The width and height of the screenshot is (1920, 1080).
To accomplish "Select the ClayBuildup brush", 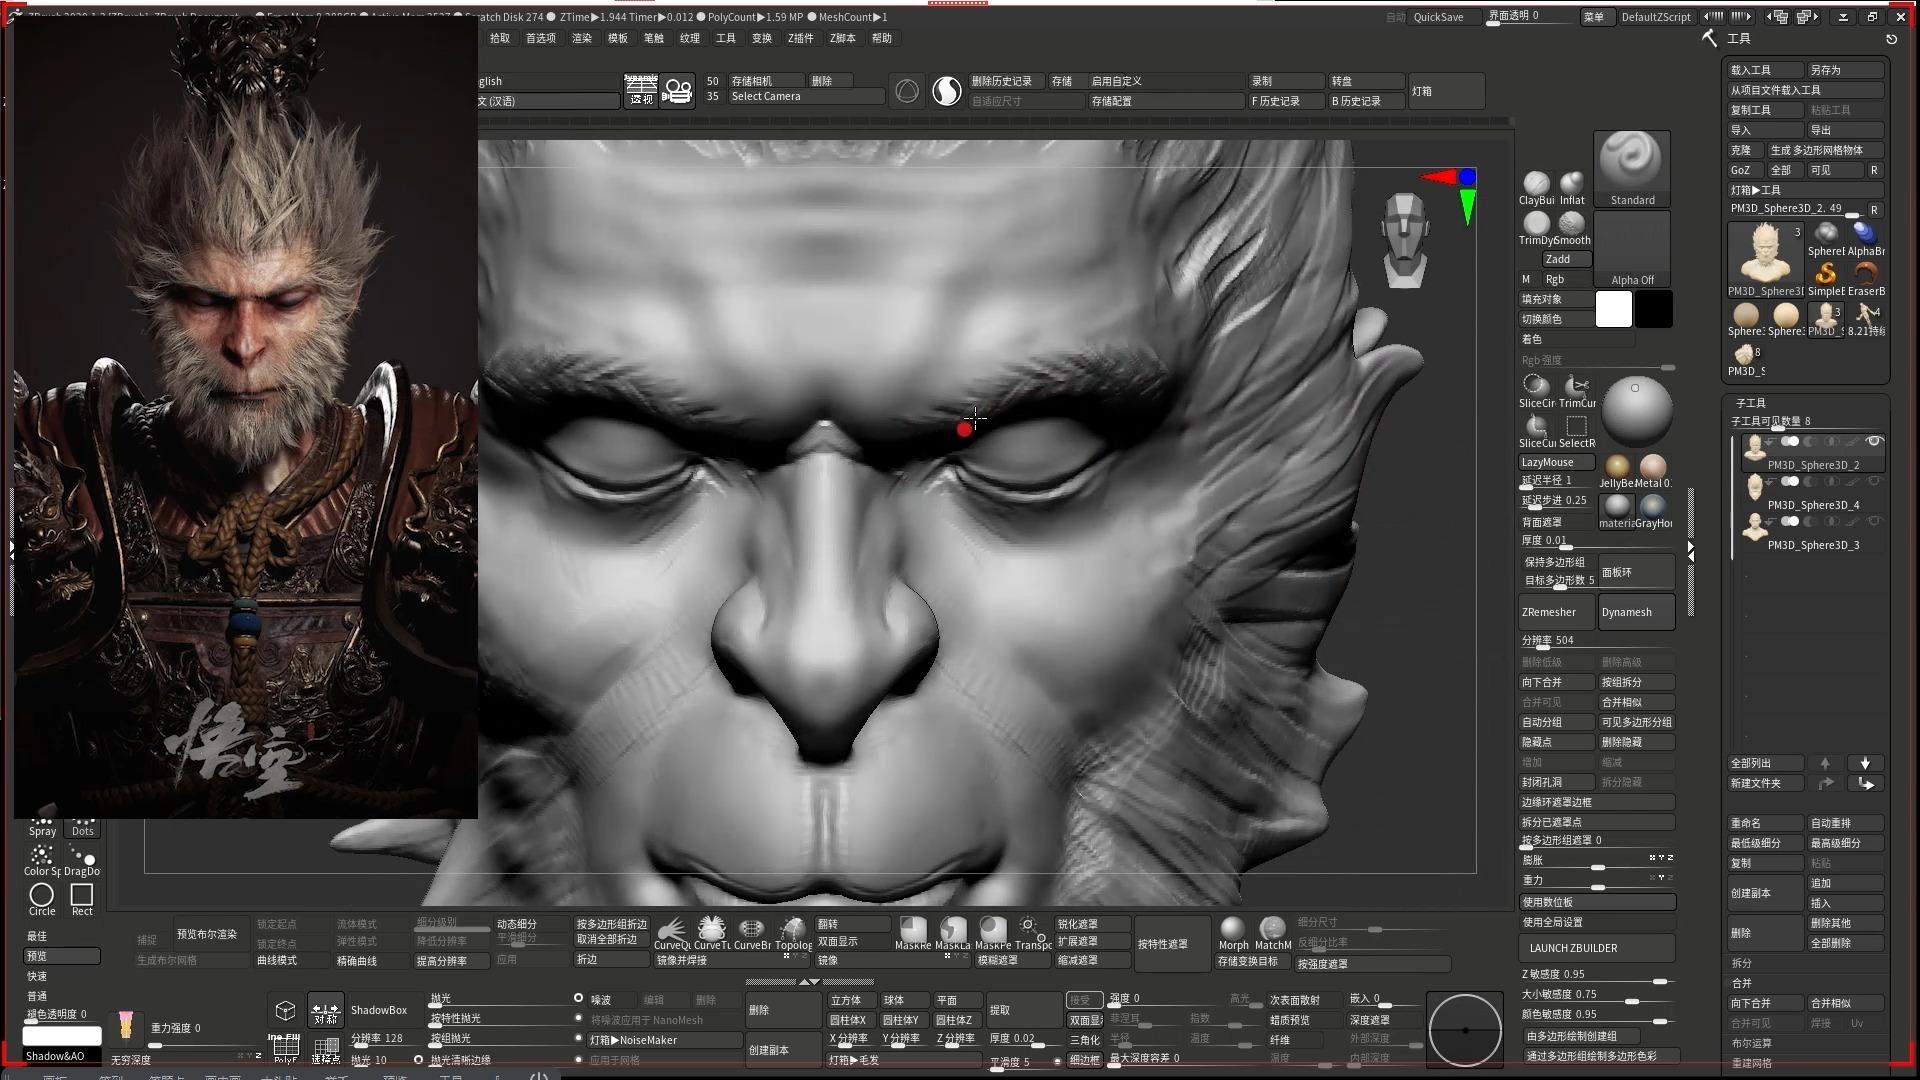I will coord(1535,182).
